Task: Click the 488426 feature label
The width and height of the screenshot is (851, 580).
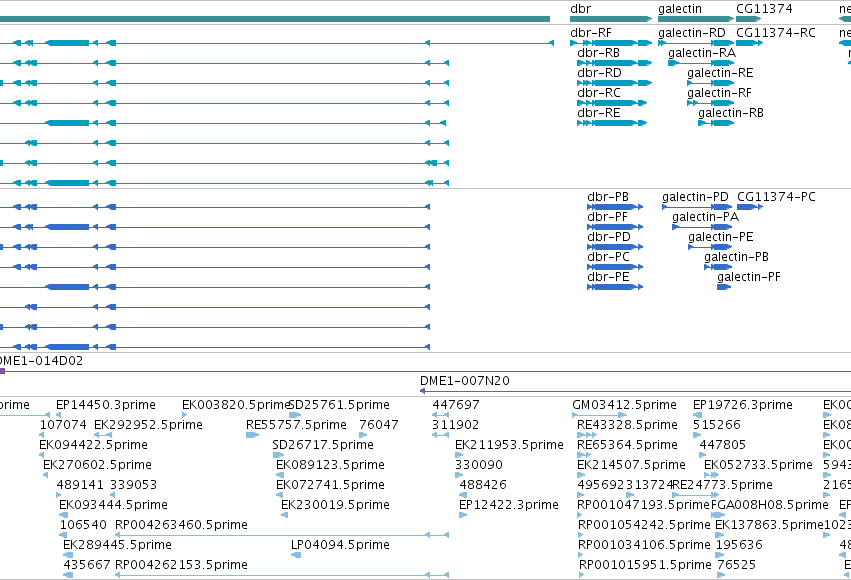Action: point(483,486)
